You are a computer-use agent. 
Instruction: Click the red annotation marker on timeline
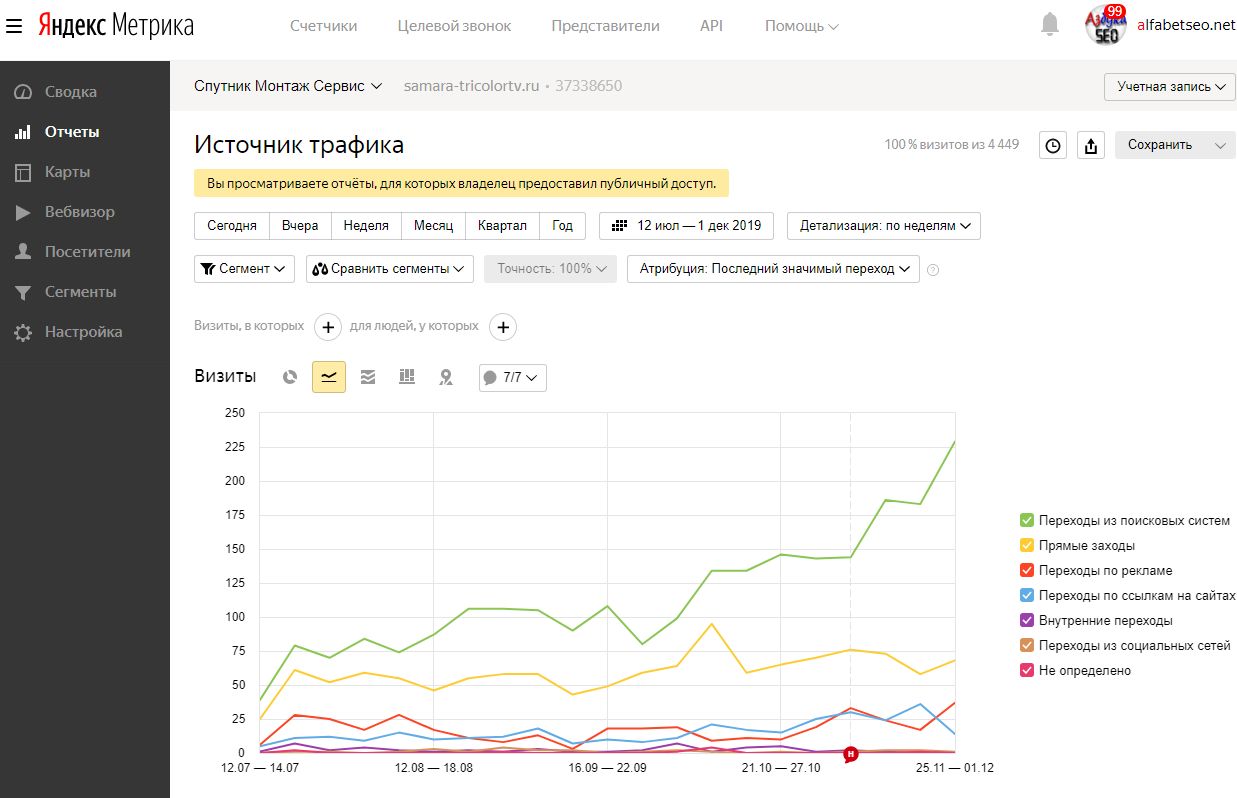pos(851,753)
